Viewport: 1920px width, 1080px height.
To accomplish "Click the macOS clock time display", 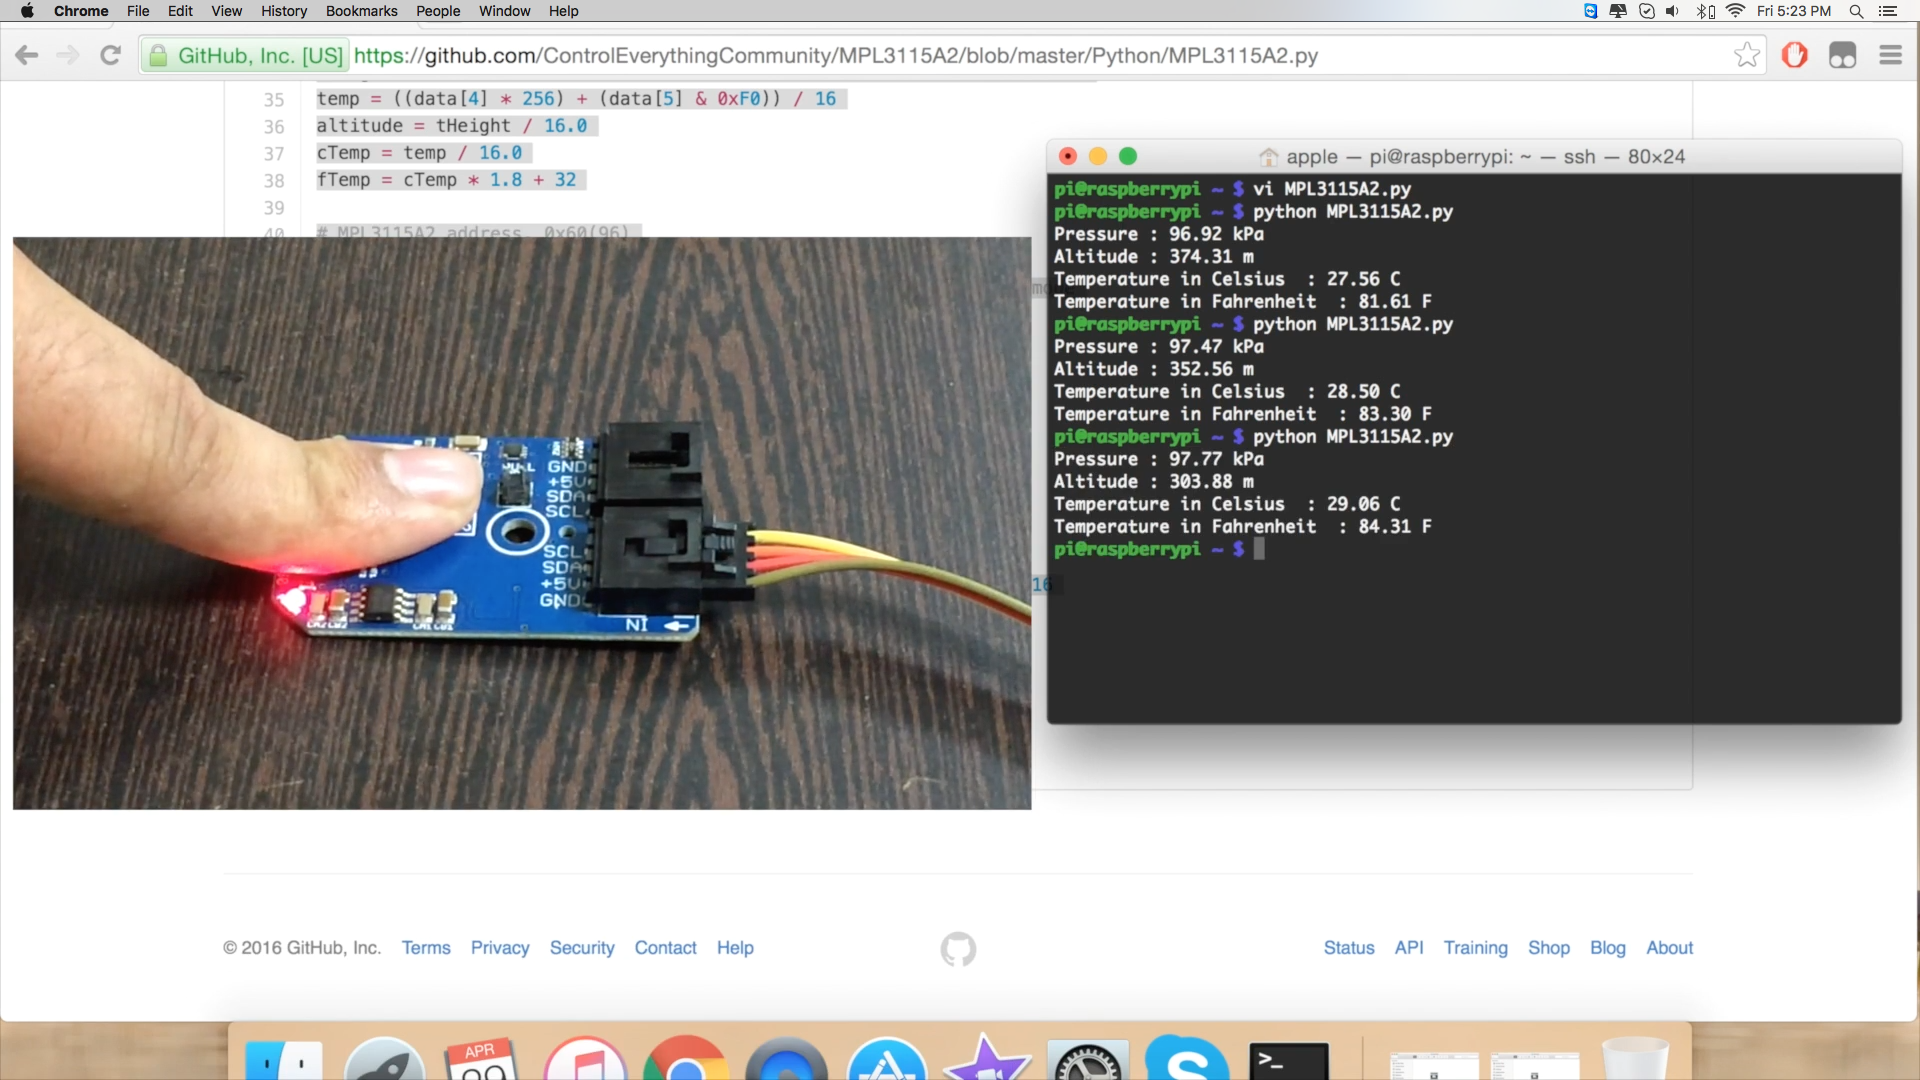I will tap(1797, 11).
